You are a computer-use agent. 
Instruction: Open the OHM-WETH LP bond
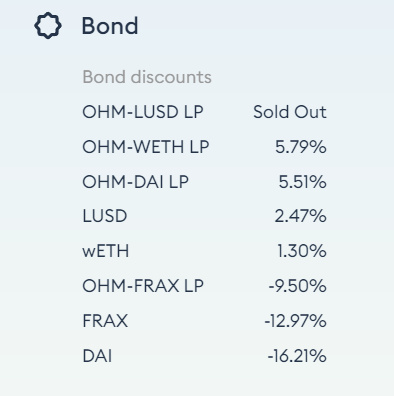[x=204, y=147]
